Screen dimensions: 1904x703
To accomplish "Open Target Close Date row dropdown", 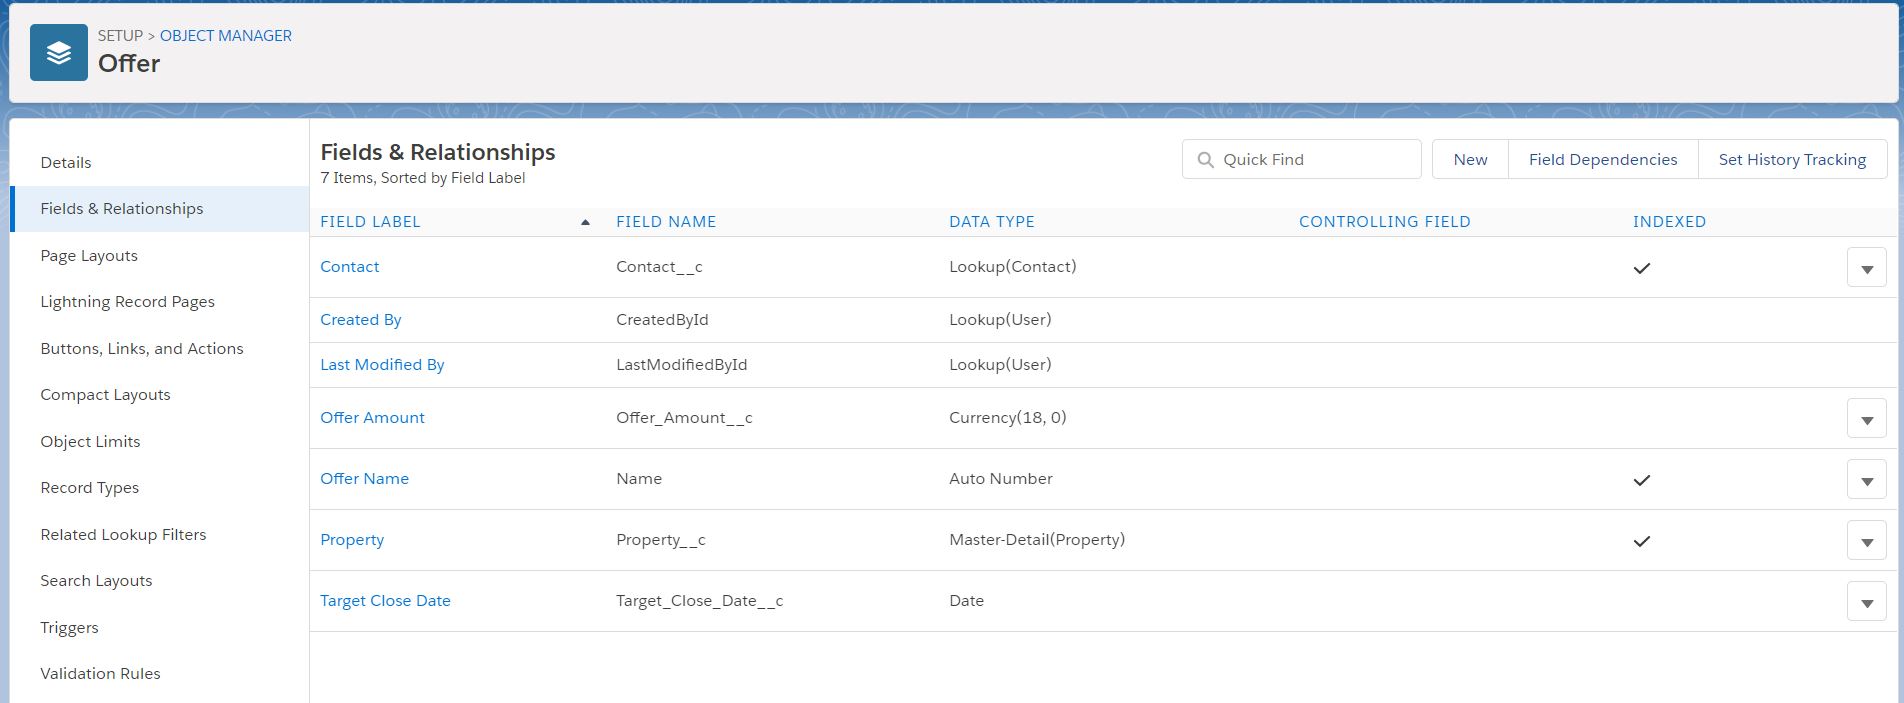I will 1866,602.
